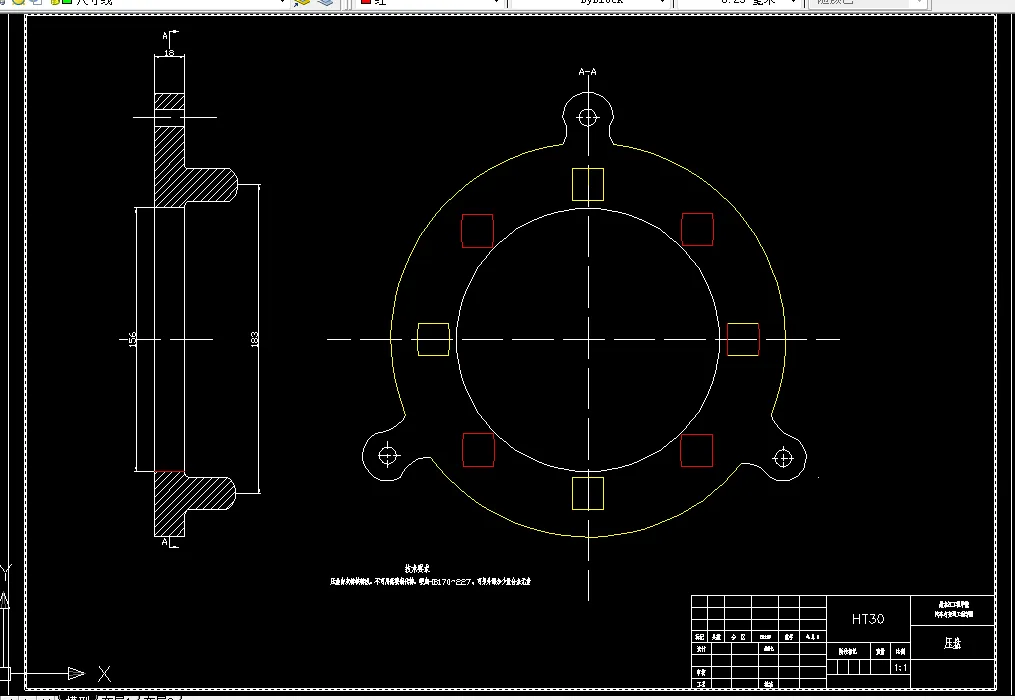The height and width of the screenshot is (700, 1015).
Task: Pick the square on right side of flange
Action: (x=743, y=339)
